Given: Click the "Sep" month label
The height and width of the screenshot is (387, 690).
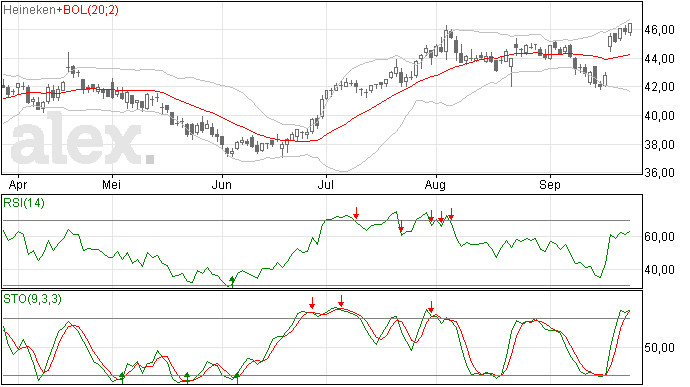Looking at the screenshot, I should pyautogui.click(x=550, y=184).
